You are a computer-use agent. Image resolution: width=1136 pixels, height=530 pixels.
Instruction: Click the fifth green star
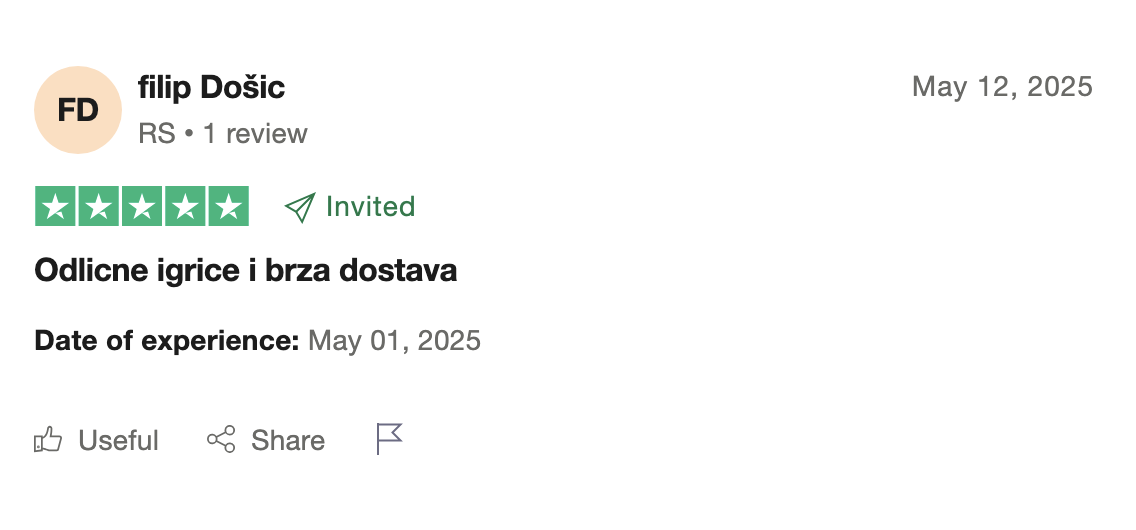(x=228, y=207)
